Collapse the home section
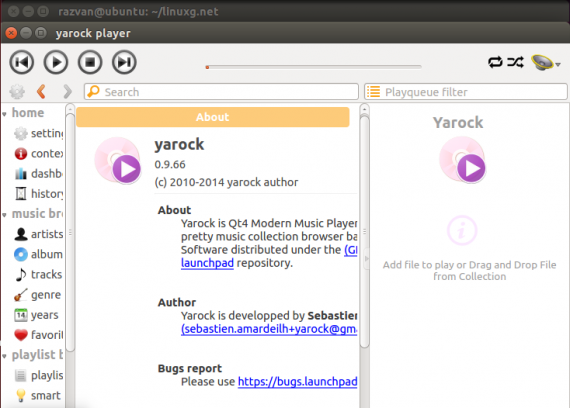 (x=4, y=114)
